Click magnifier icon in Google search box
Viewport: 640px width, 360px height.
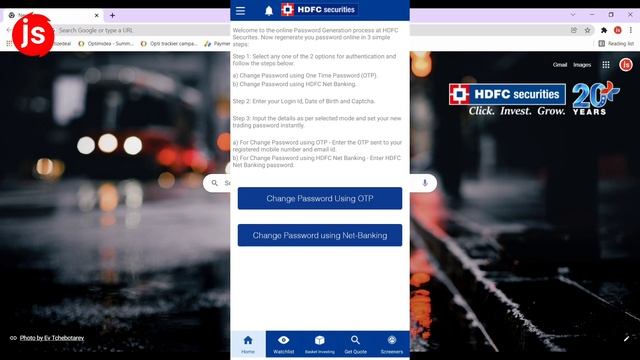[x=215, y=183]
